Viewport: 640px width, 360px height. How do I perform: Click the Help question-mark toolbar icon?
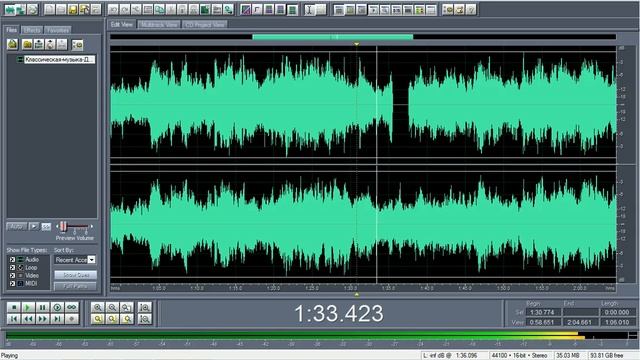point(471,9)
